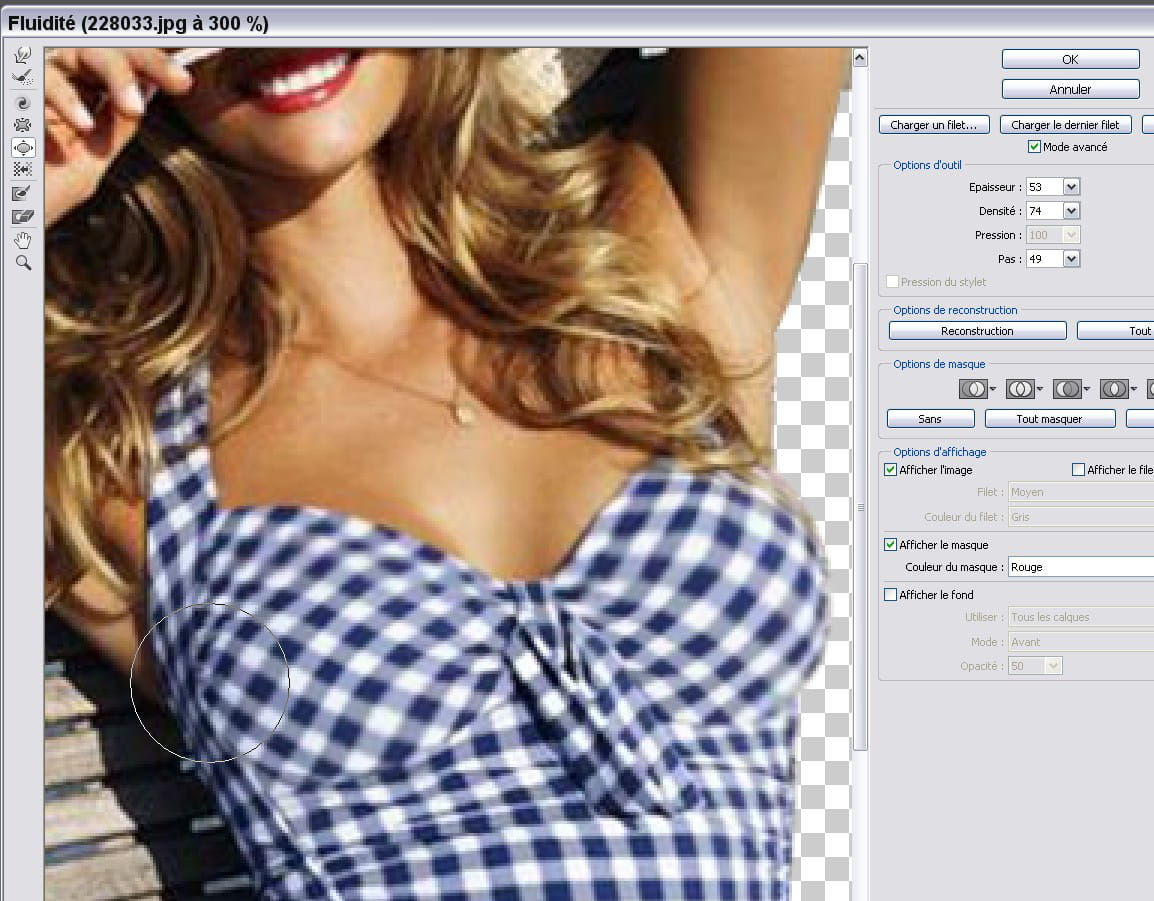The height and width of the screenshot is (901, 1154).
Task: Disable 'Afficher le masque' checkbox
Action: 890,545
